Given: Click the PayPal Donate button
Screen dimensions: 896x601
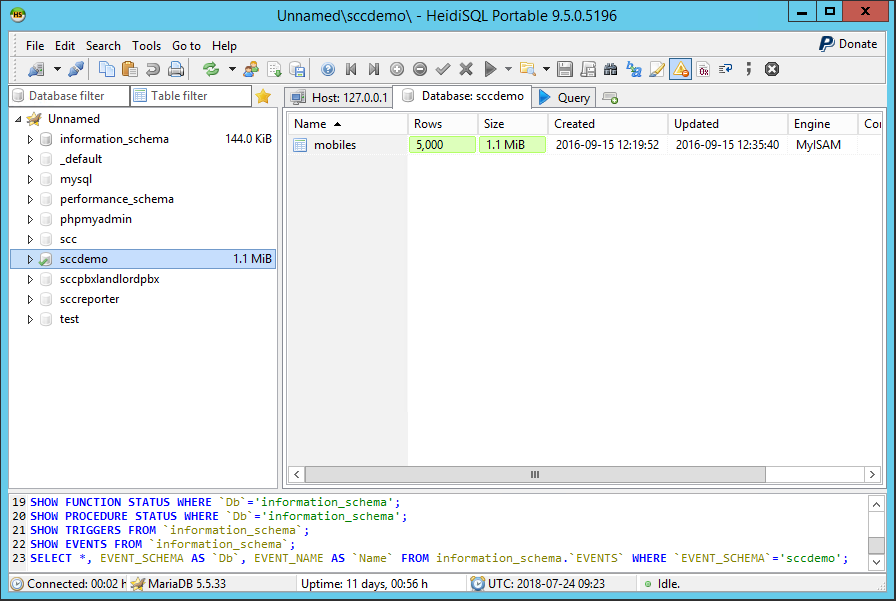Looking at the screenshot, I should 848,44.
